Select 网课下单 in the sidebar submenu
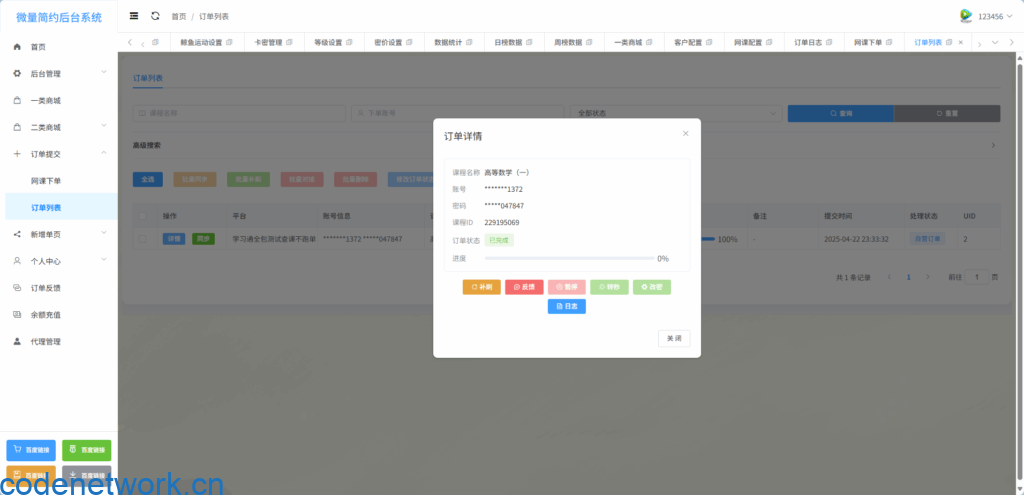The height and width of the screenshot is (495, 1024). [46, 181]
